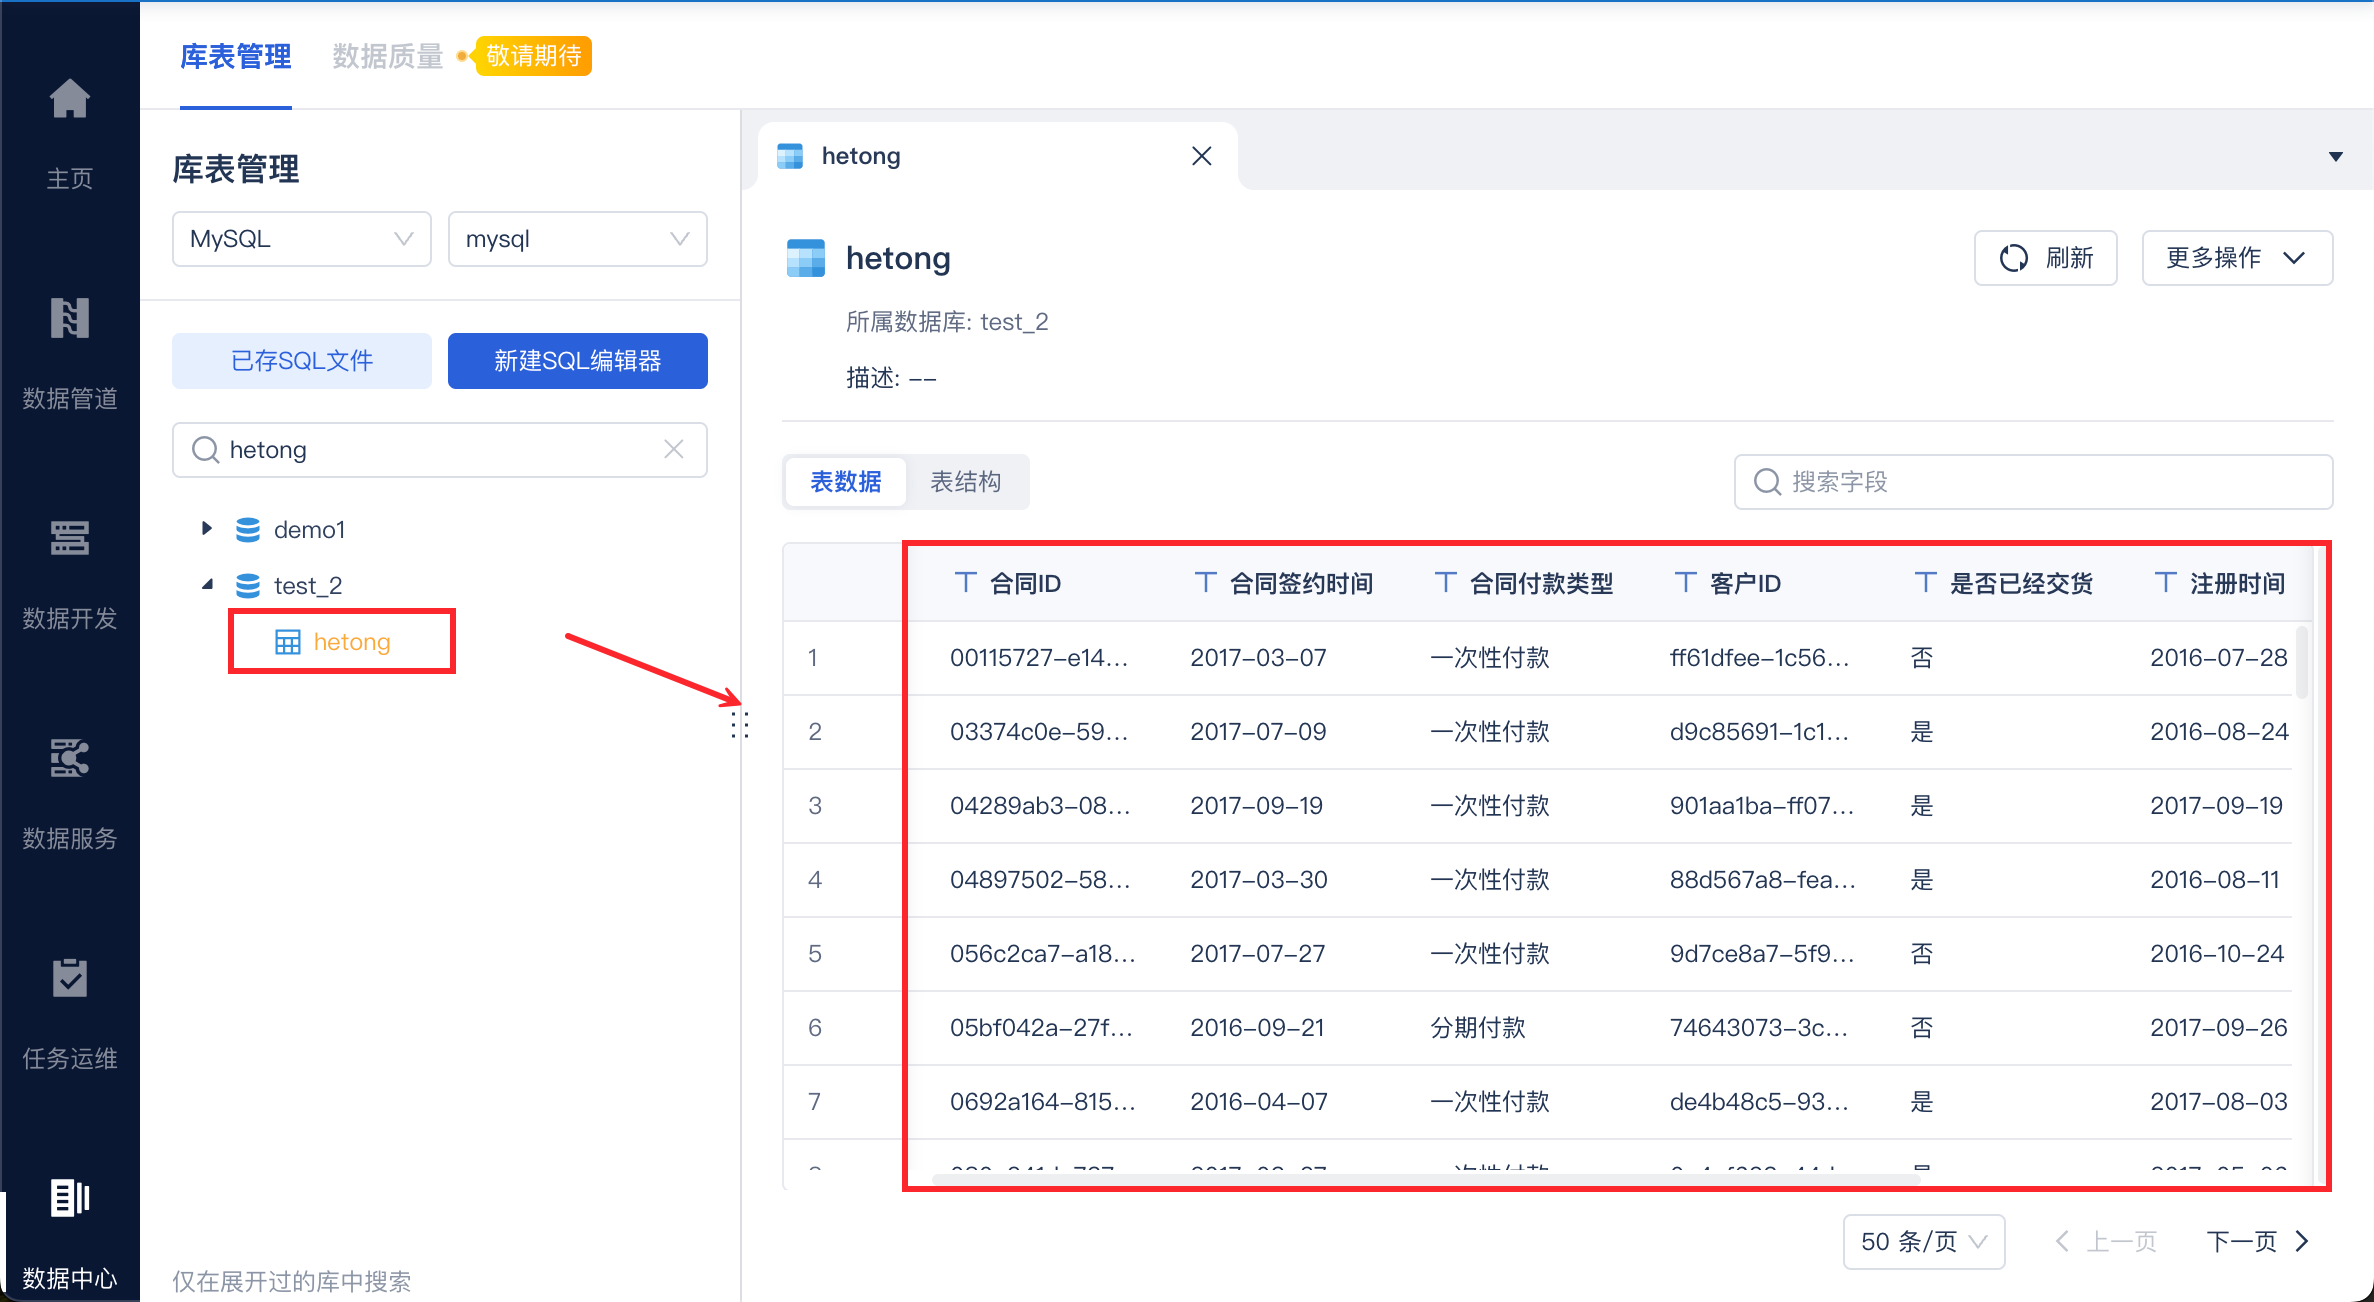Open the MySQL data source type dropdown
Image resolution: width=2374 pixels, height=1302 pixels.
pos(301,239)
